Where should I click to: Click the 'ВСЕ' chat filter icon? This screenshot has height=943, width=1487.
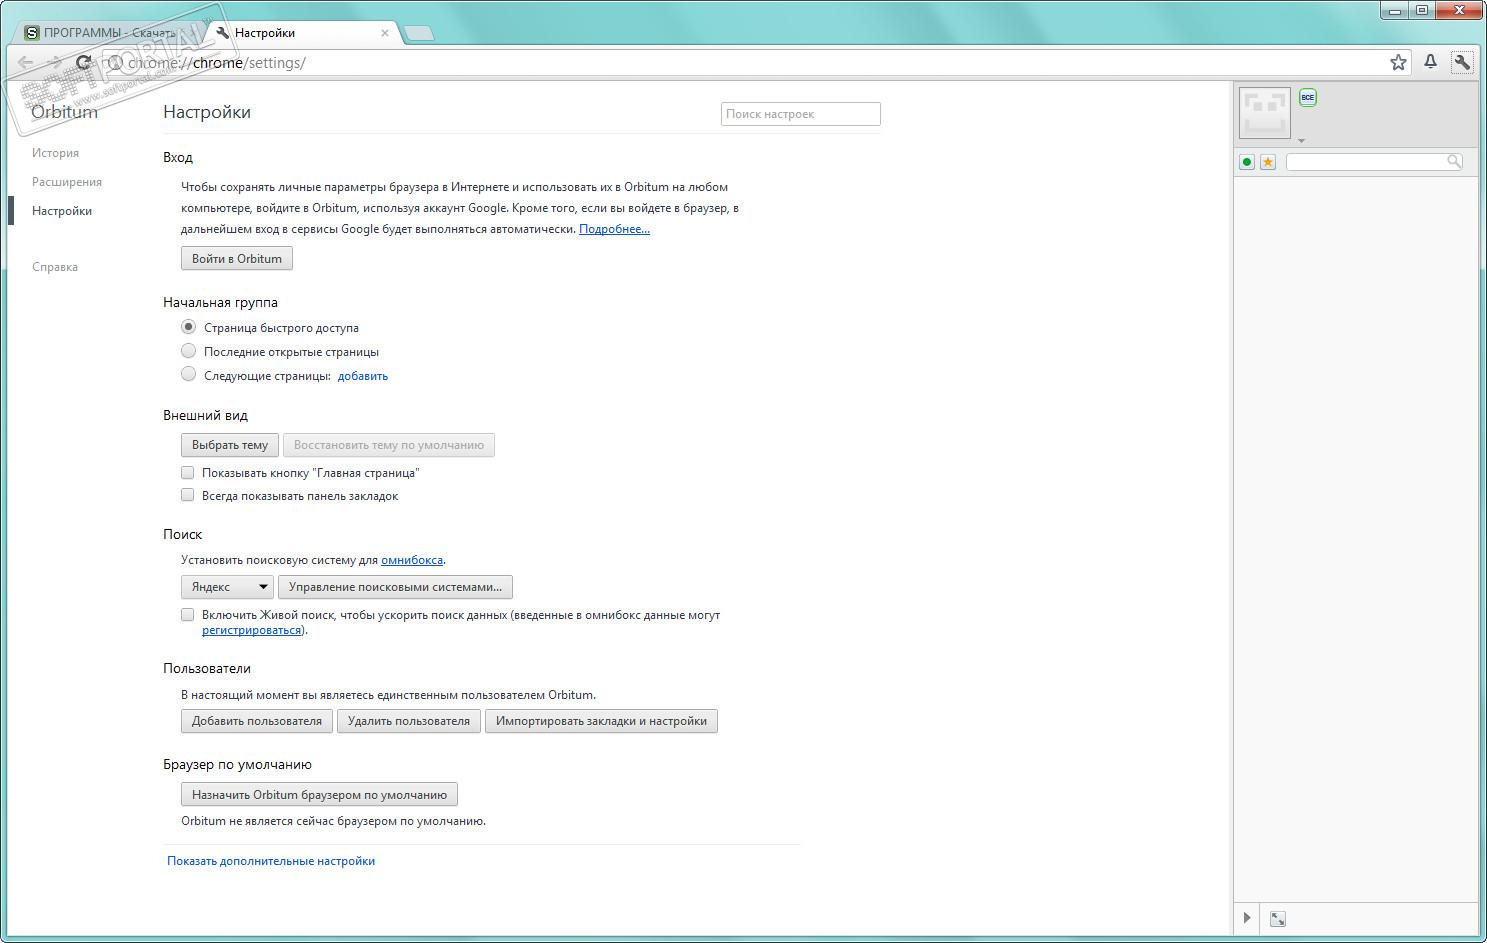[1308, 97]
